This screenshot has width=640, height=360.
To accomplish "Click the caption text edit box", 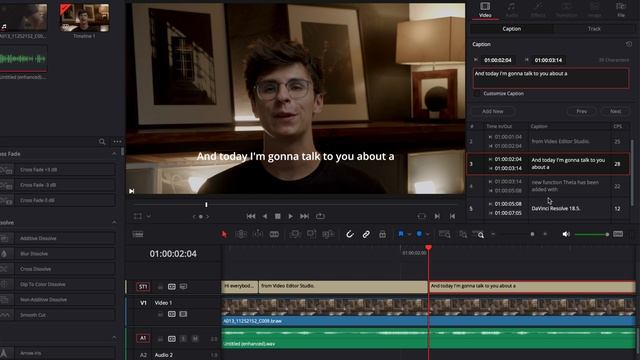I will 551,78.
